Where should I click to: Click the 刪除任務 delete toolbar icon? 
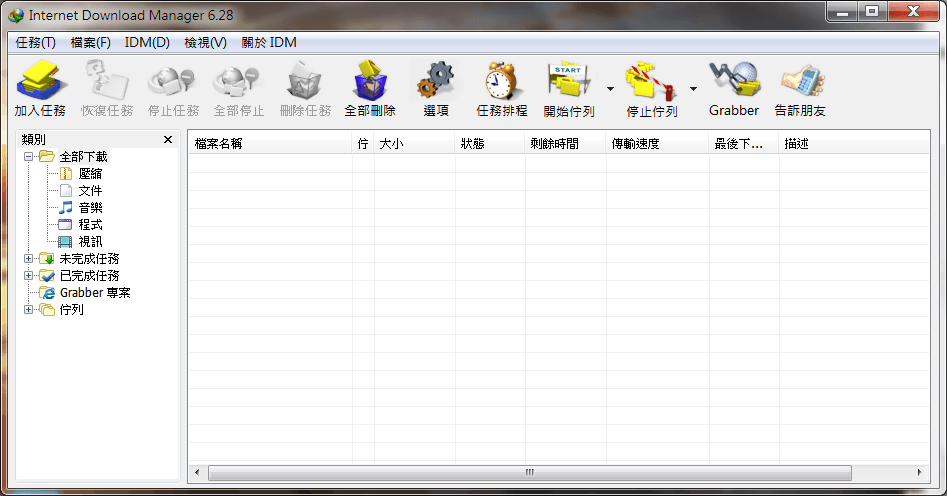305,80
